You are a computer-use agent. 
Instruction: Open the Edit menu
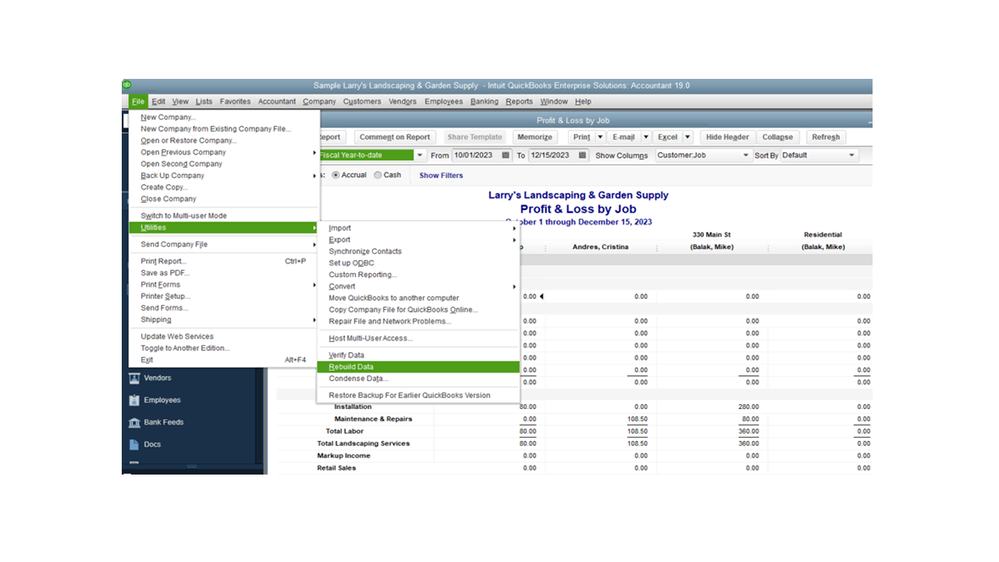click(x=159, y=101)
